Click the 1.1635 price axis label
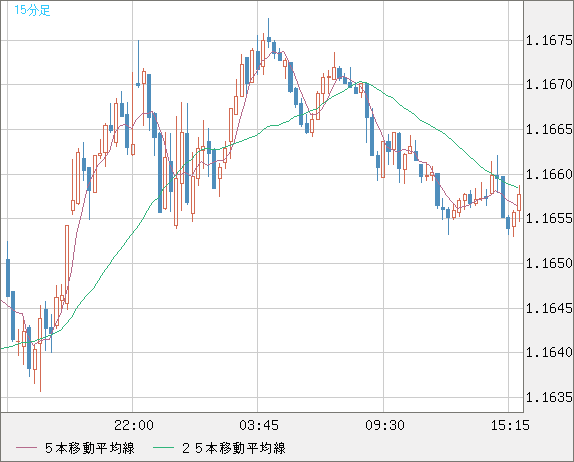574x462 pixels. point(549,397)
